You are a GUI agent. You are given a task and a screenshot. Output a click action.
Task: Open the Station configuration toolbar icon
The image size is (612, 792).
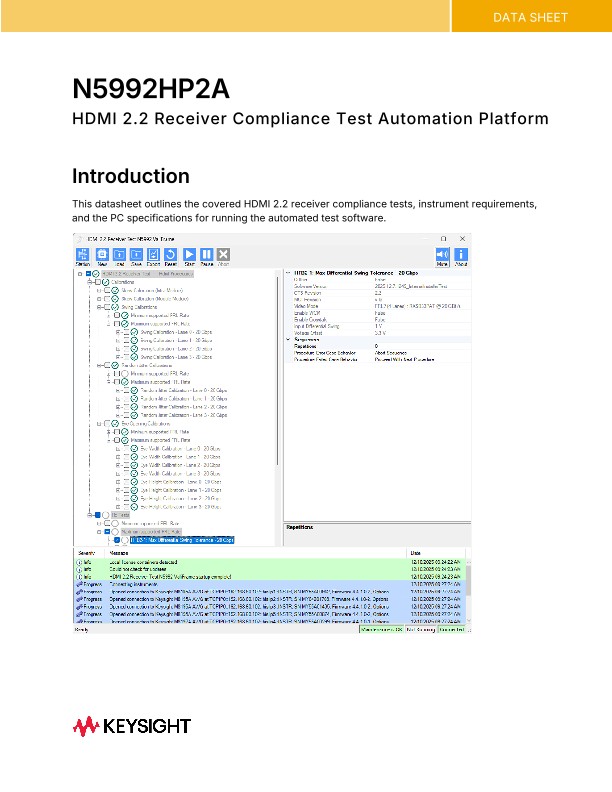tap(83, 255)
